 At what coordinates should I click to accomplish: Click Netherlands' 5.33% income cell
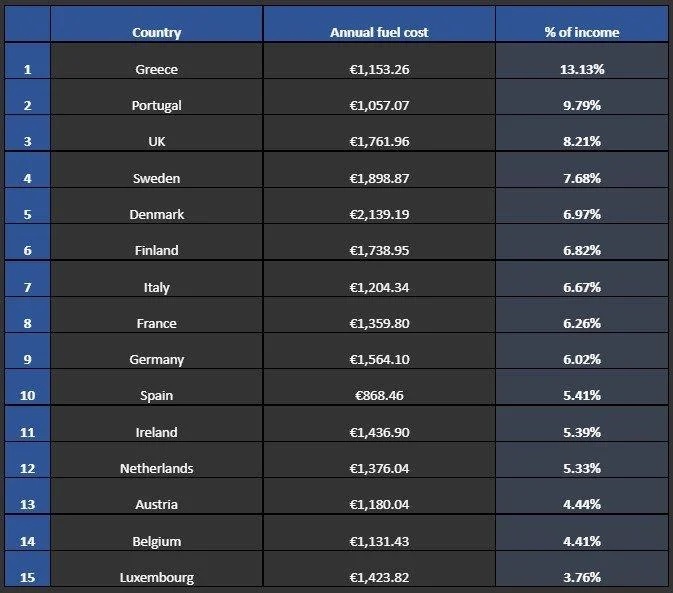[x=581, y=468]
